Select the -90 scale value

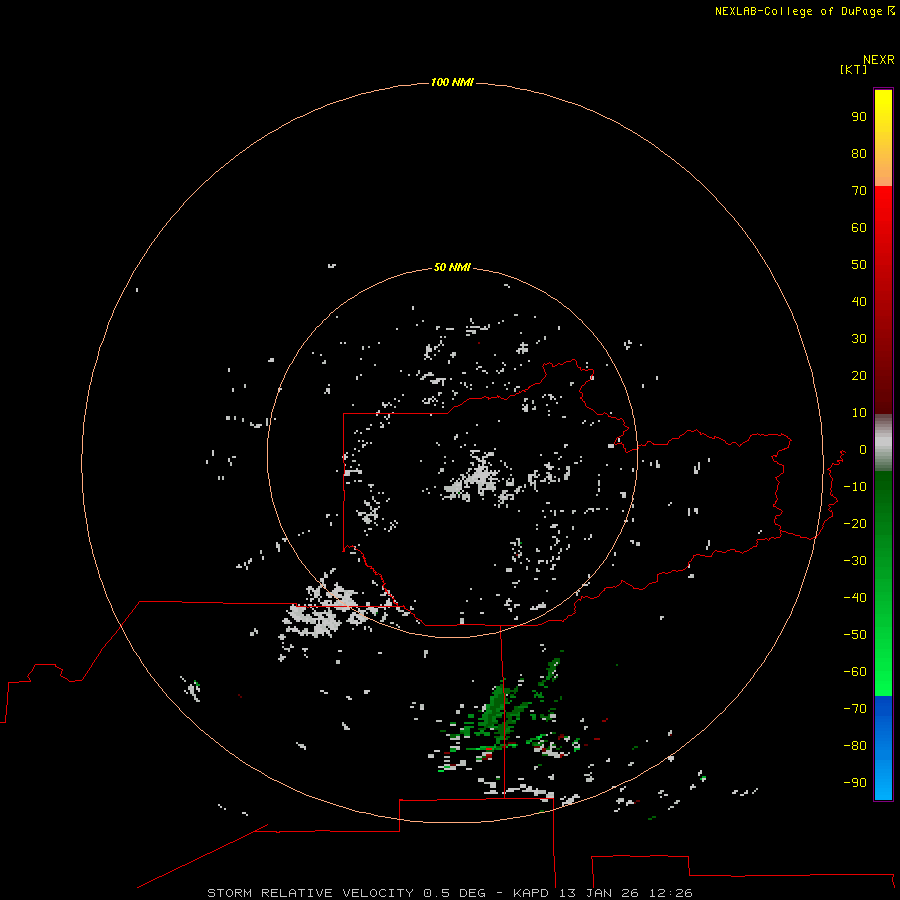855,782
